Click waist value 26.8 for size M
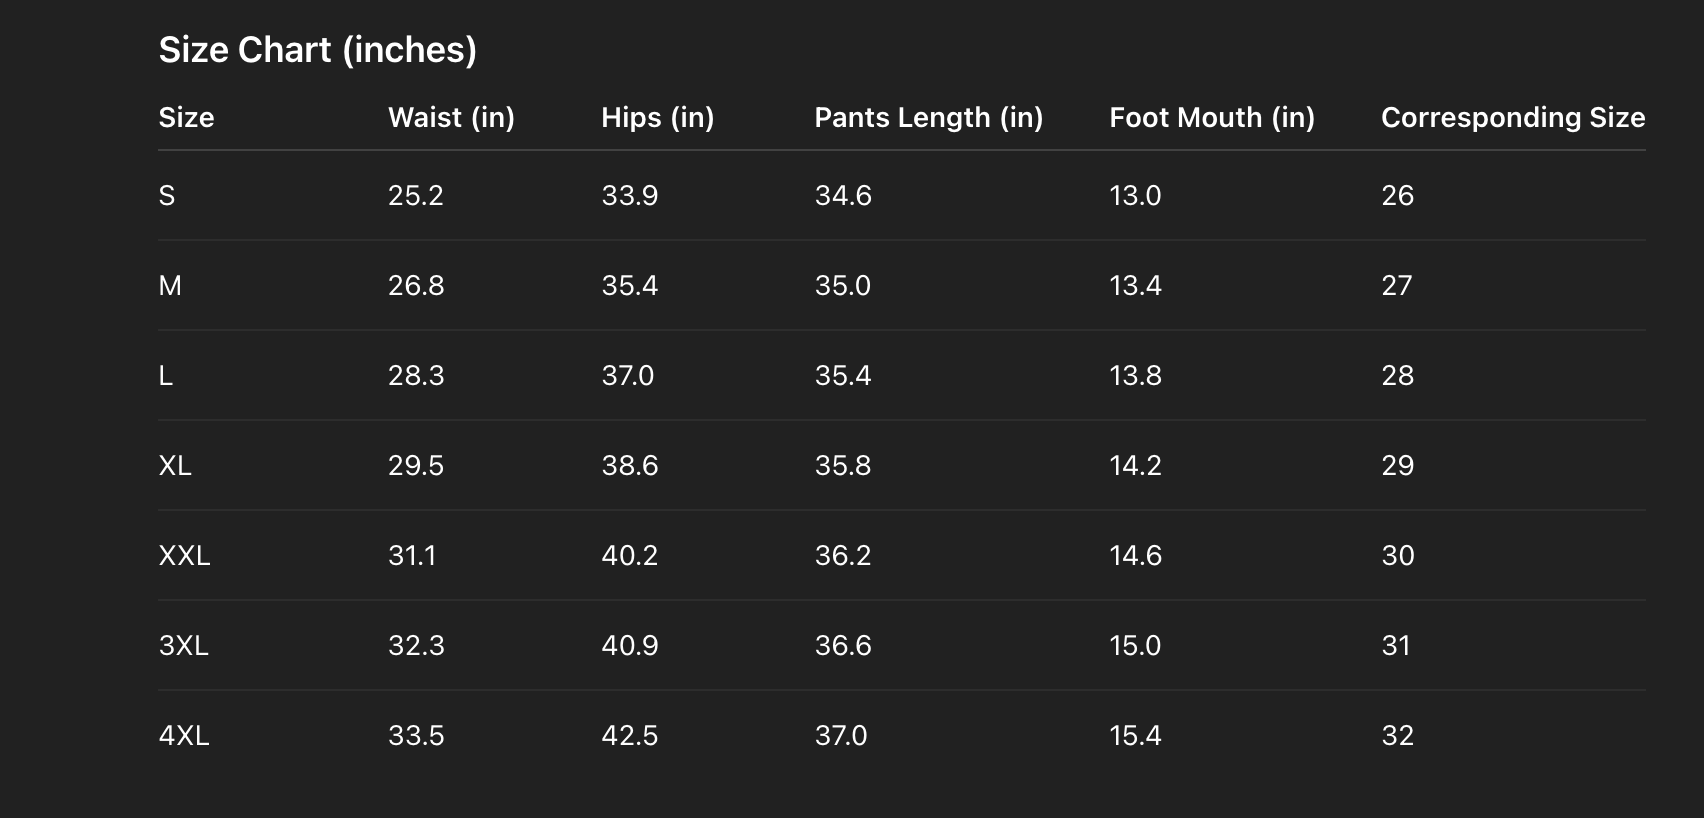 point(416,286)
